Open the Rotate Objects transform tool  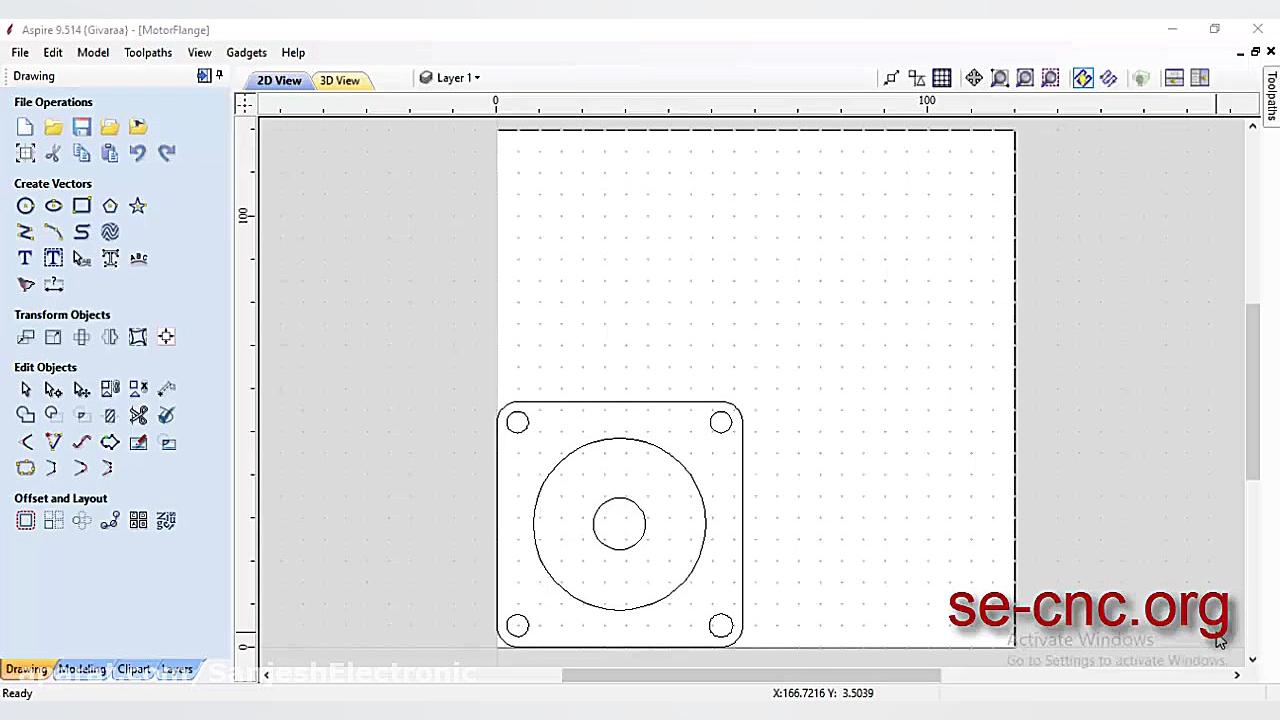pos(82,337)
